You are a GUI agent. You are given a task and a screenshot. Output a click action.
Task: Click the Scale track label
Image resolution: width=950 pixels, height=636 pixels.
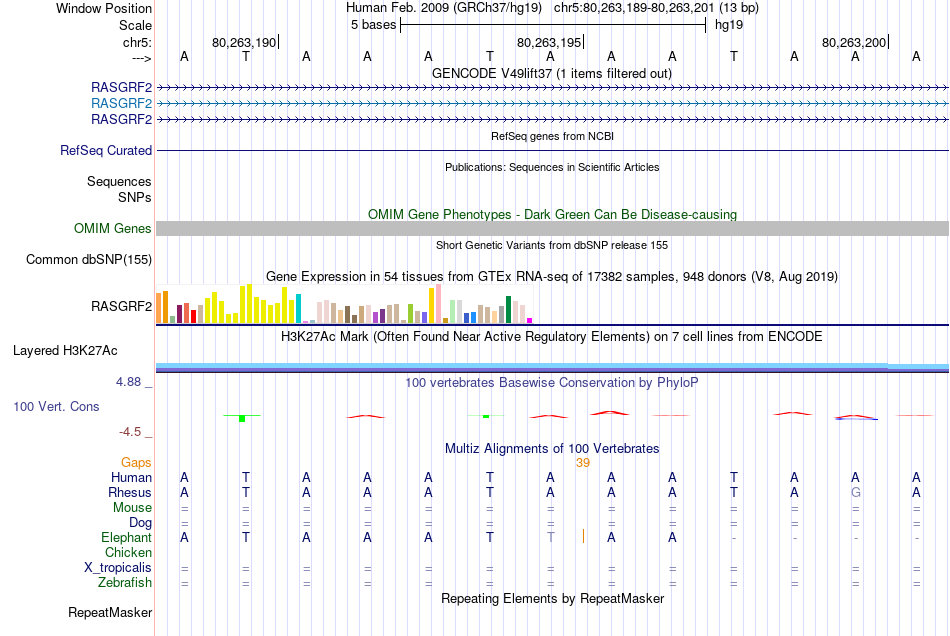pyautogui.click(x=135, y=25)
